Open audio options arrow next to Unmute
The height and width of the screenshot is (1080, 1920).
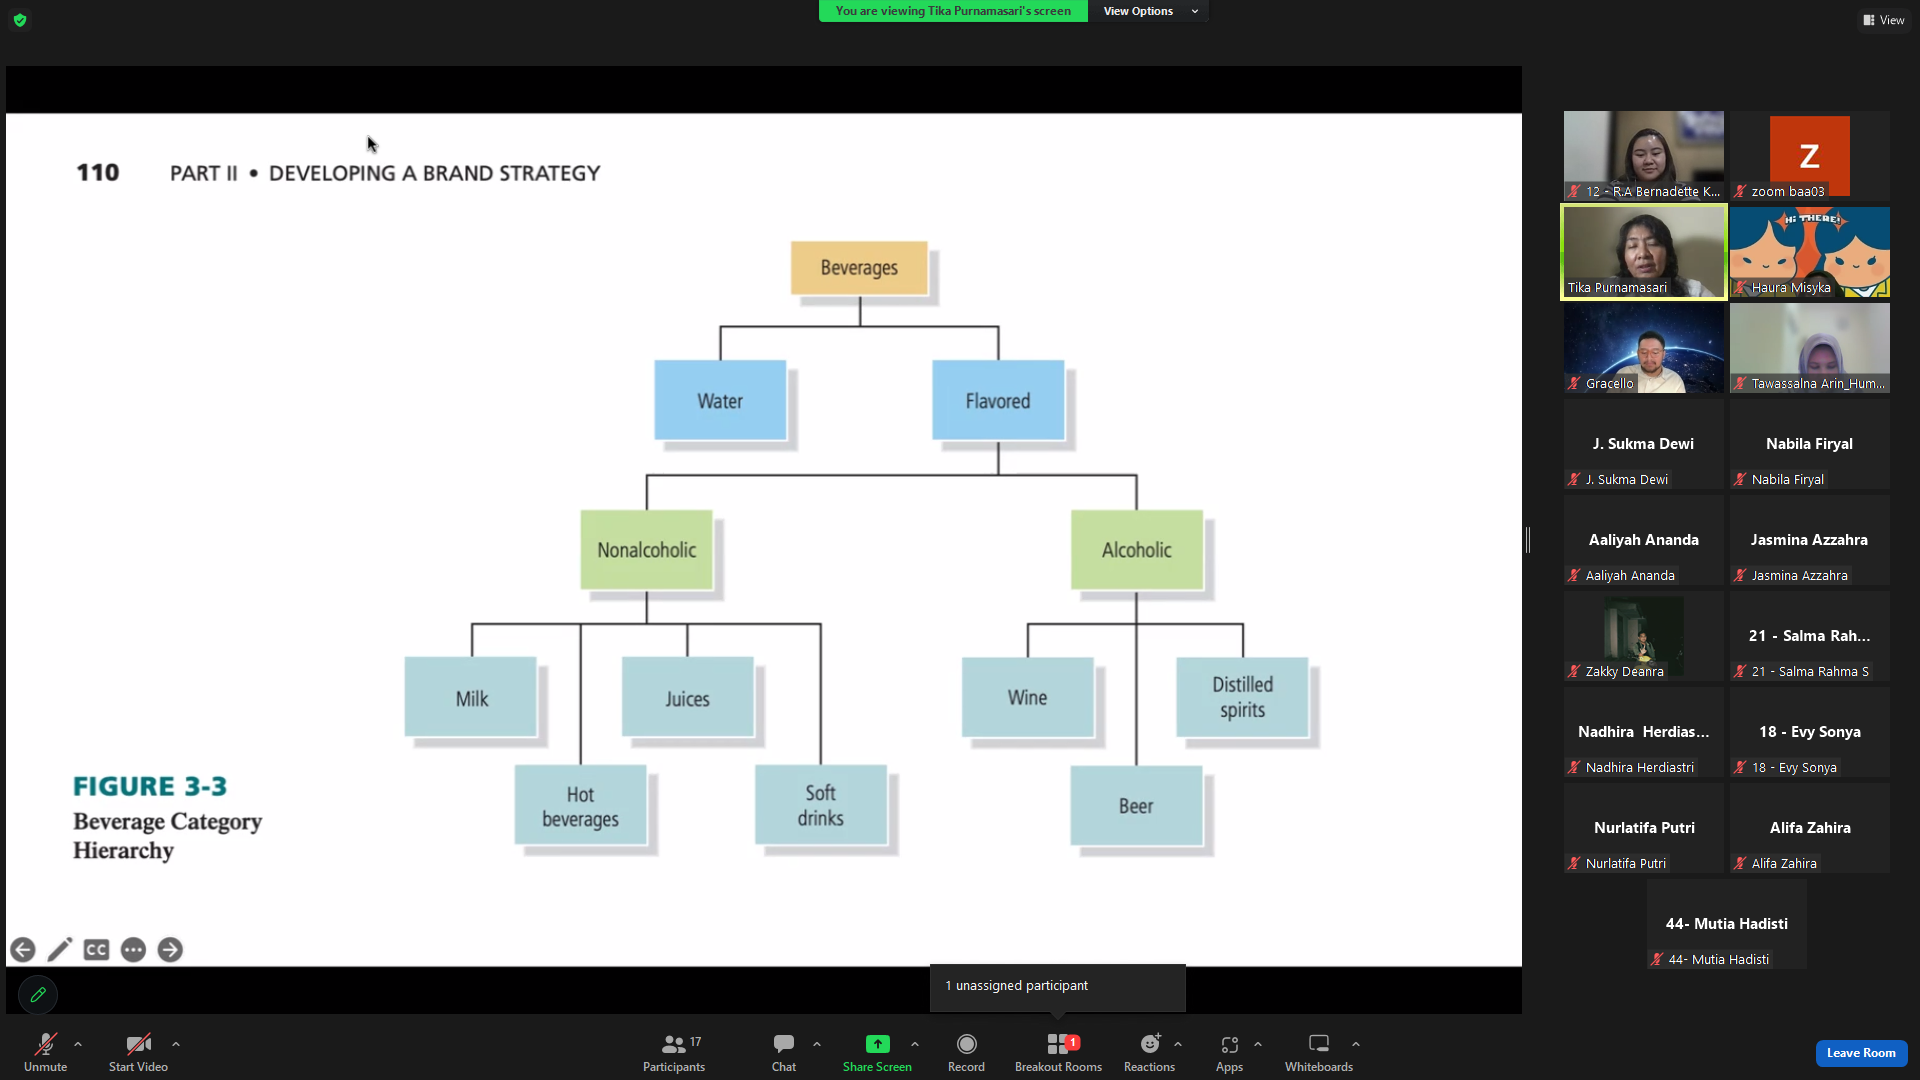tap(78, 1044)
